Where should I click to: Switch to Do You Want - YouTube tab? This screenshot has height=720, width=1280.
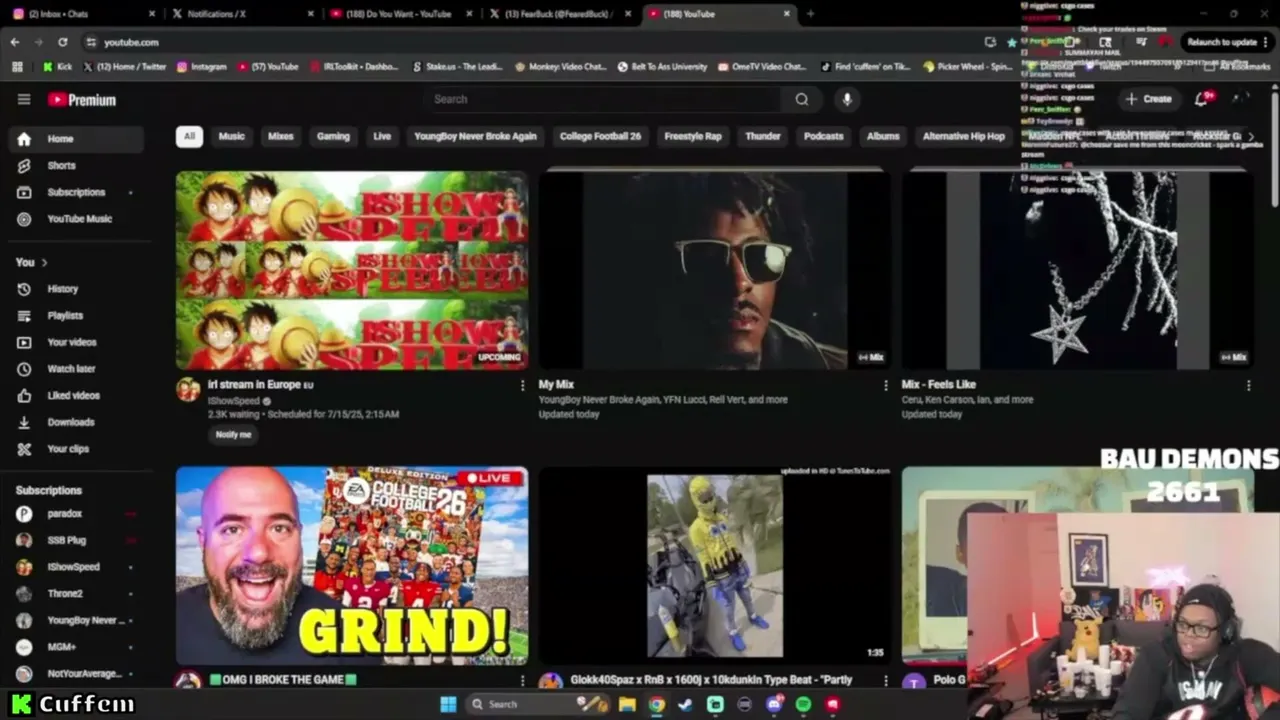point(398,14)
